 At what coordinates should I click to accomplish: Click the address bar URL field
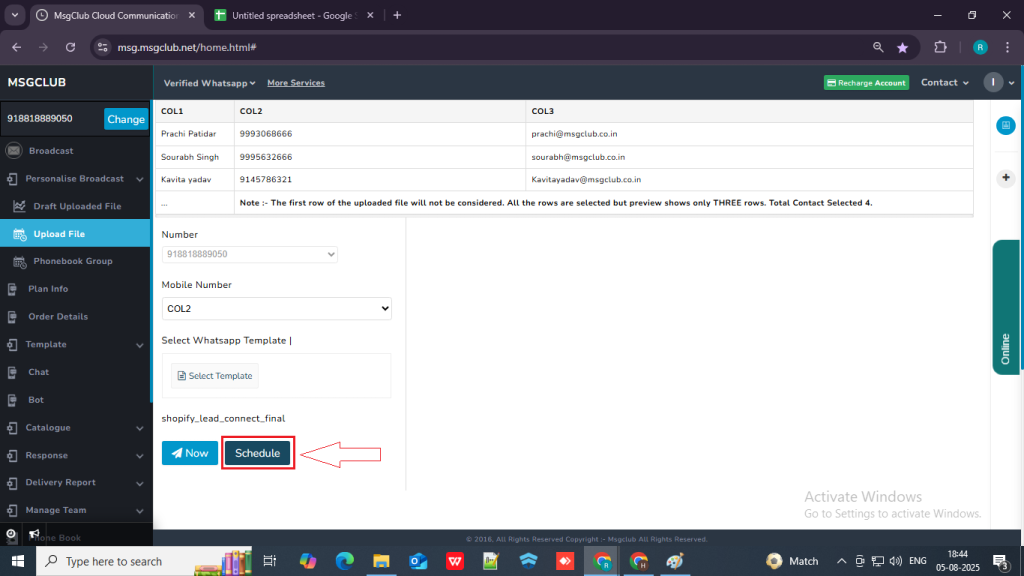click(483, 47)
